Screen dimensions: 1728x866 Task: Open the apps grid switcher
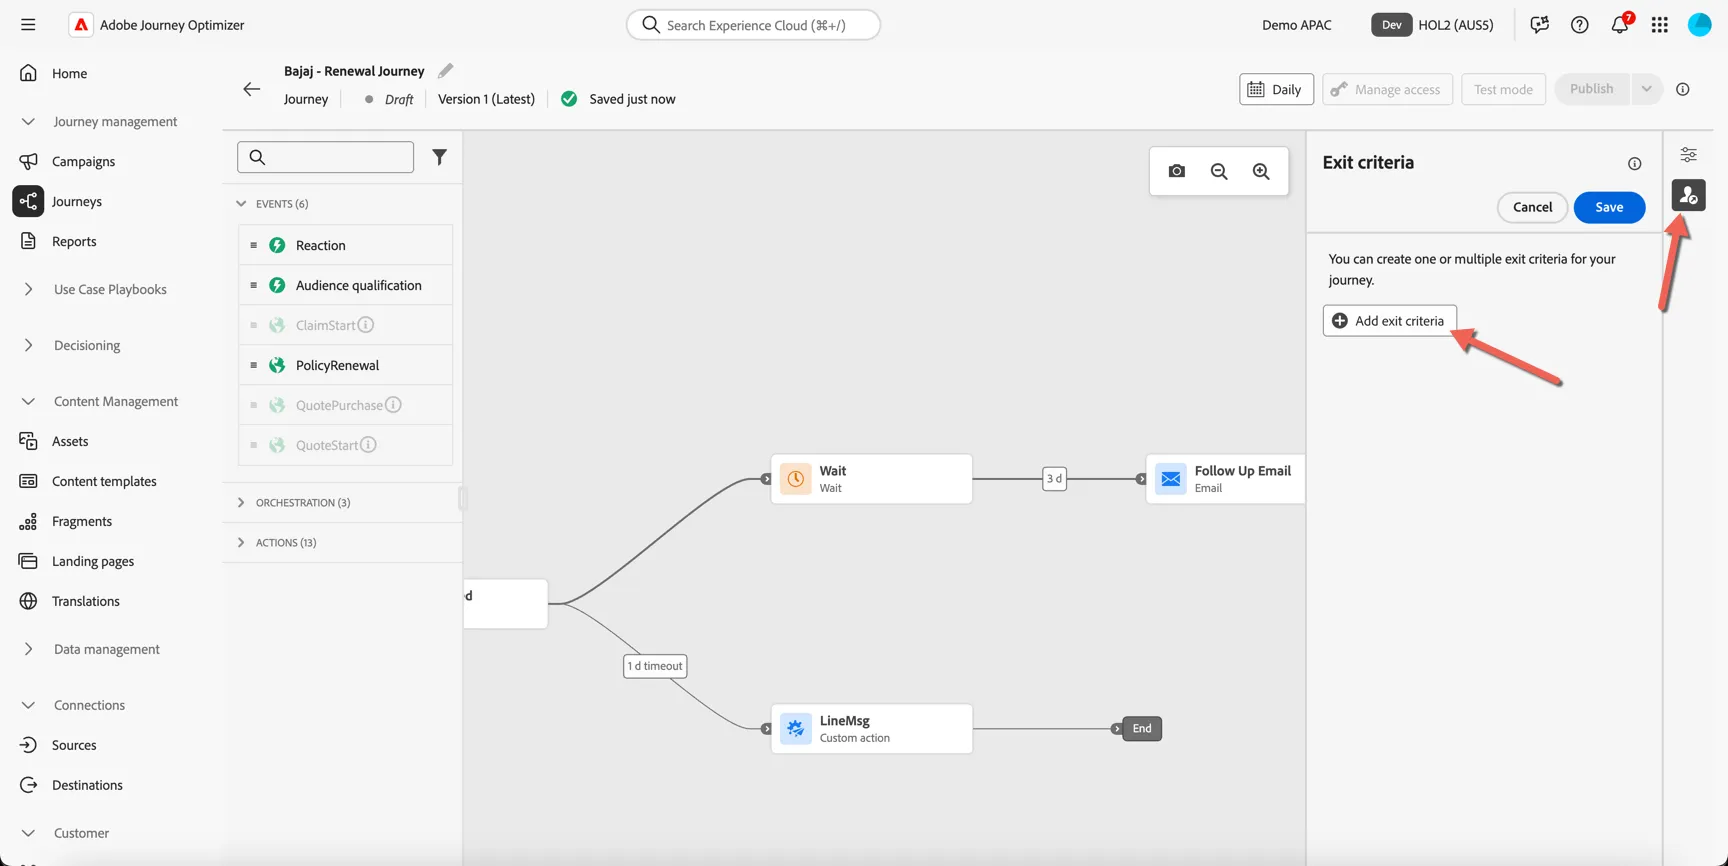1660,25
